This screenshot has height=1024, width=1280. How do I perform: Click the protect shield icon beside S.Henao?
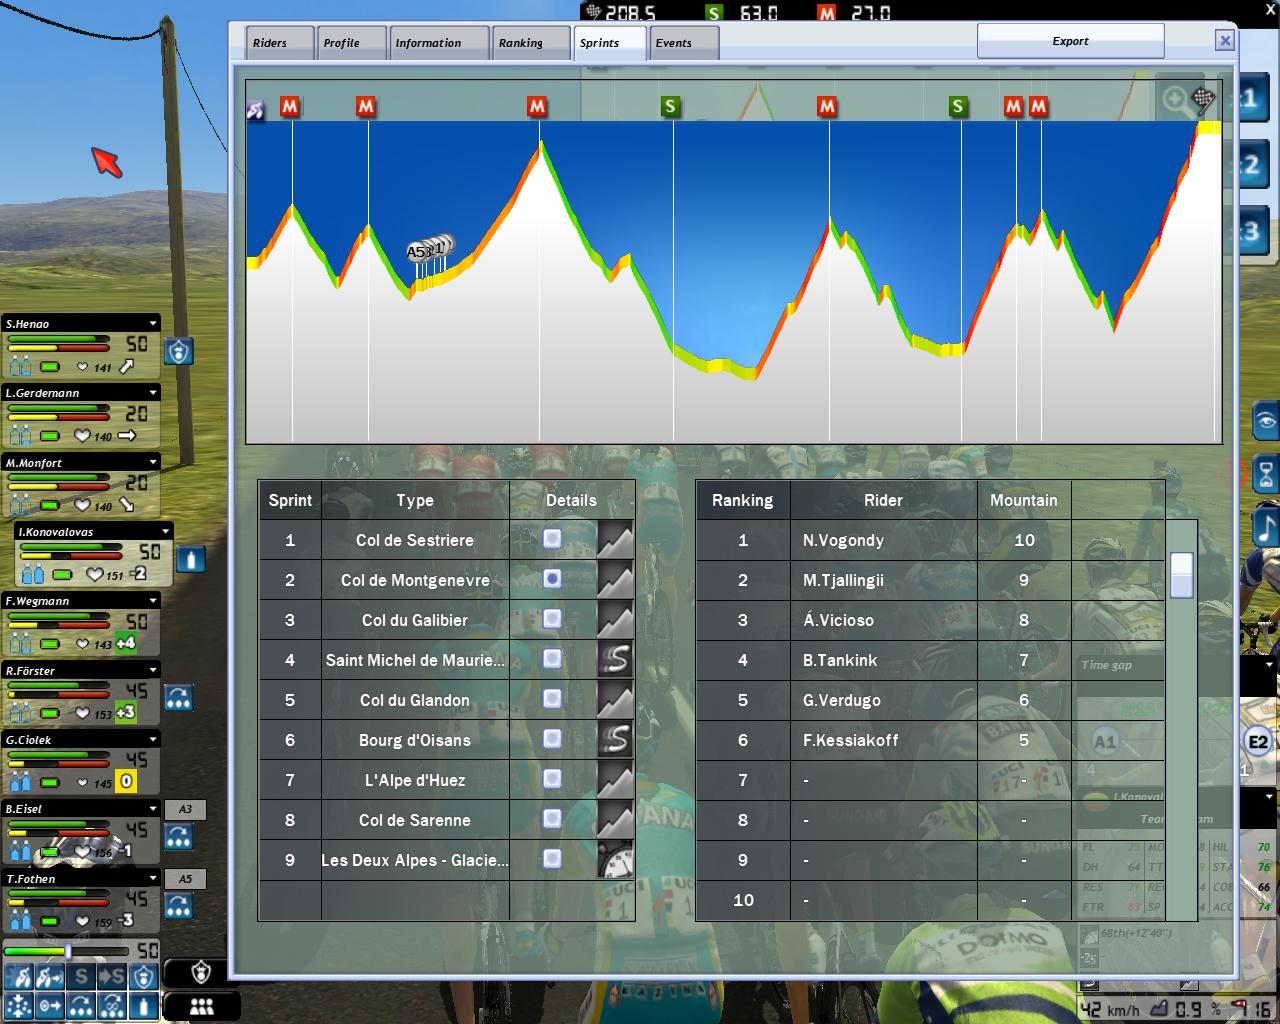(x=178, y=351)
